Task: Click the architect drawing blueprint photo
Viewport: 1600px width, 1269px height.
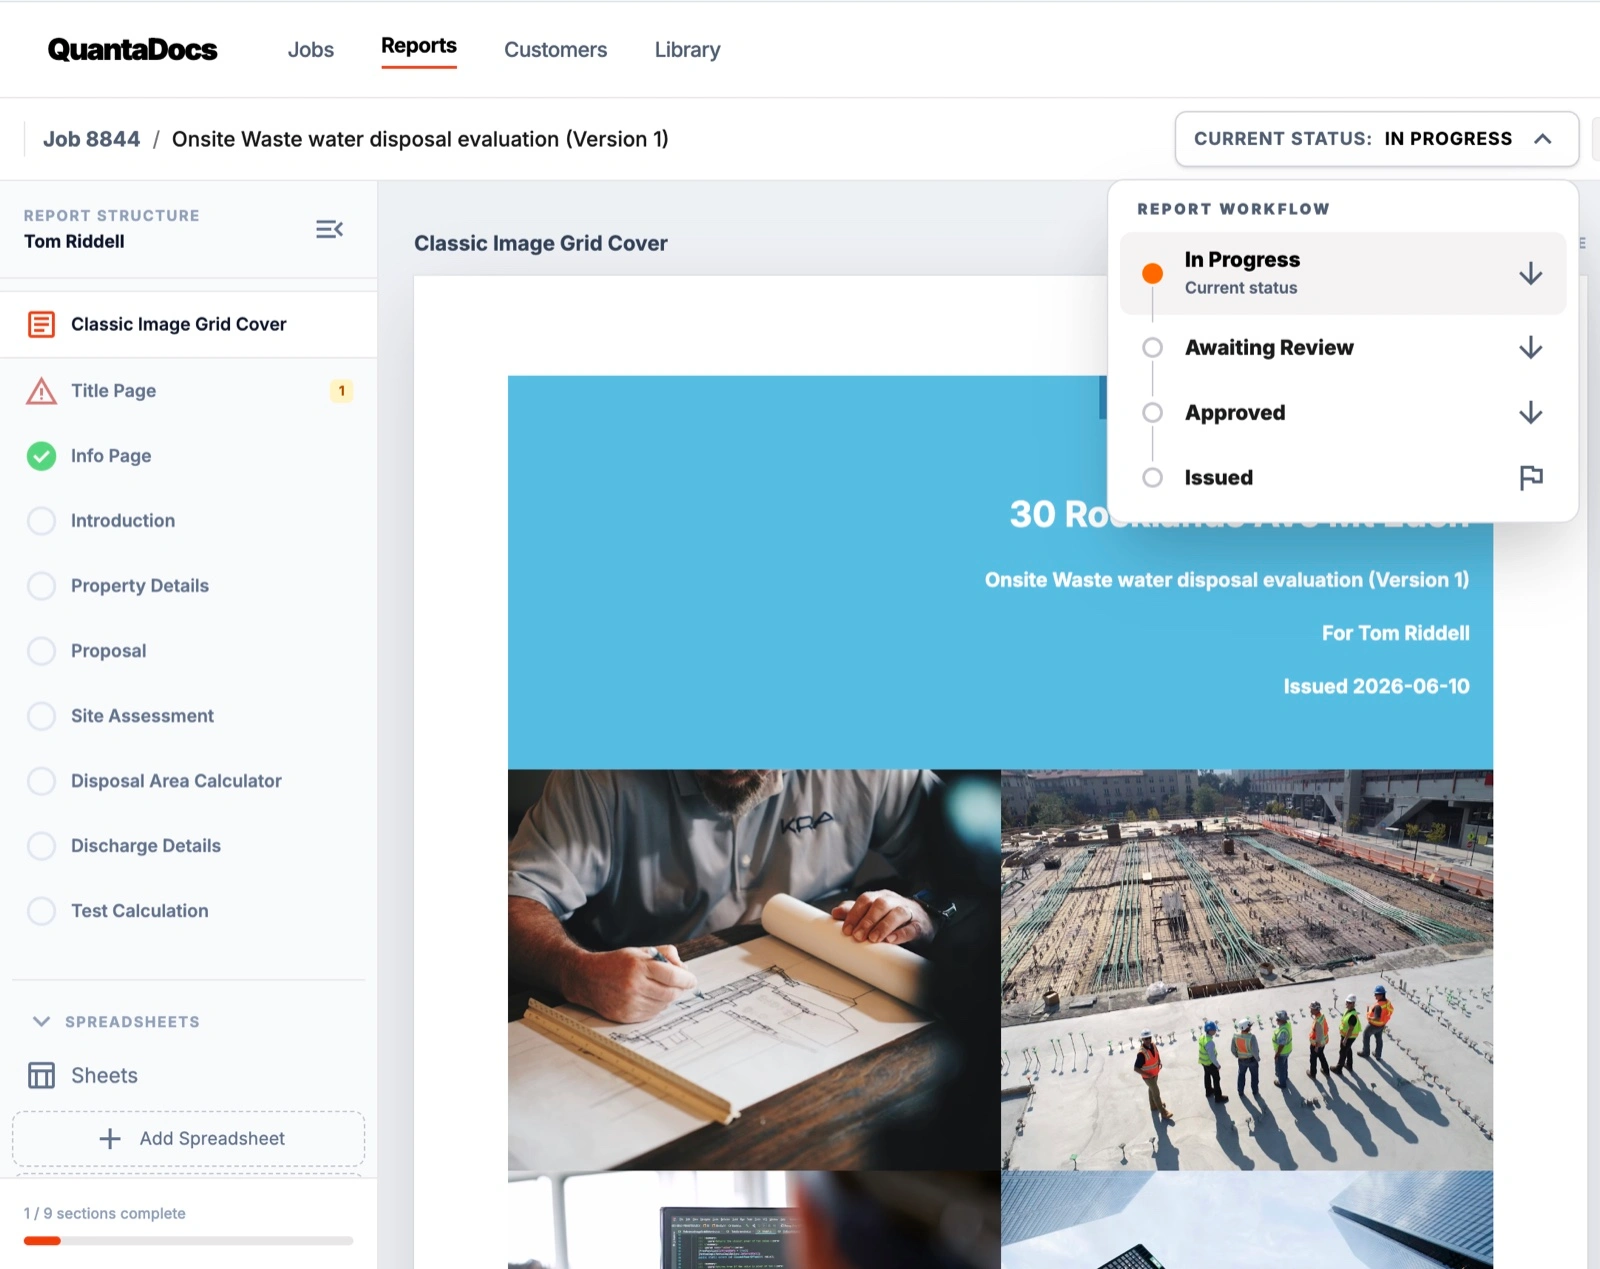Action: [754, 970]
